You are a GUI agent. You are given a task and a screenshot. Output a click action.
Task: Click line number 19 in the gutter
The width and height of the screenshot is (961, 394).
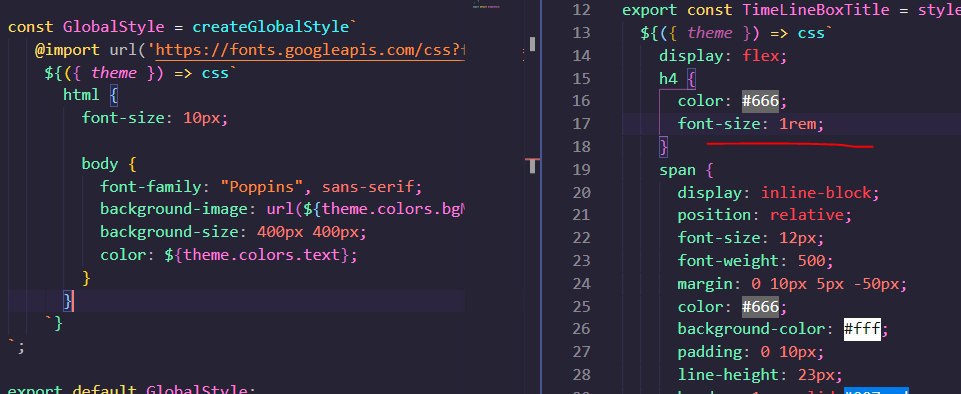pos(581,170)
